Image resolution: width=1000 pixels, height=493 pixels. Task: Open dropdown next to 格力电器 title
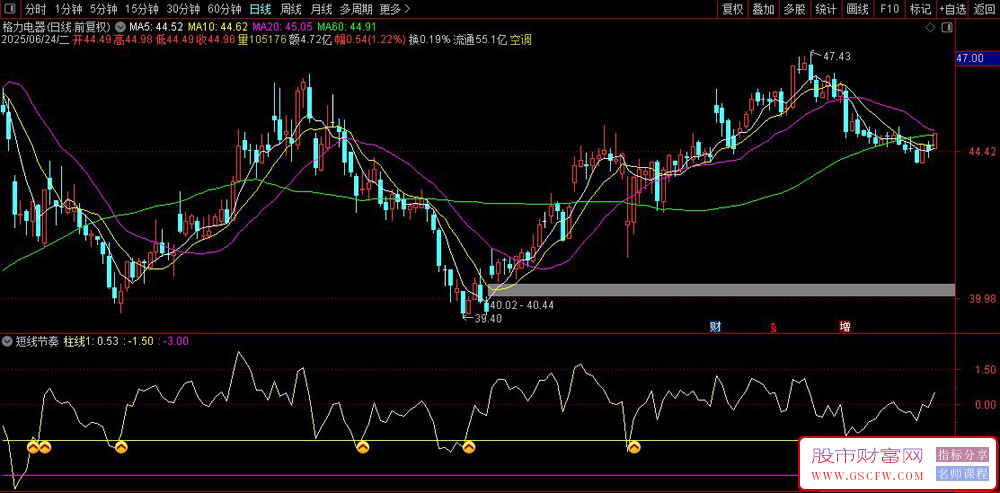(x=121, y=27)
